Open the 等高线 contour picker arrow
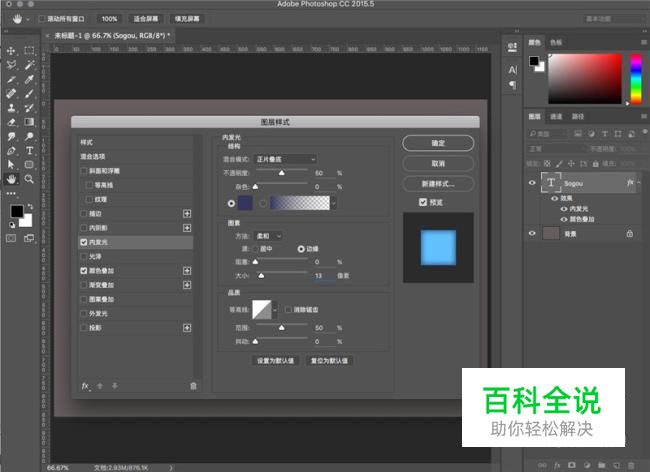 point(274,310)
